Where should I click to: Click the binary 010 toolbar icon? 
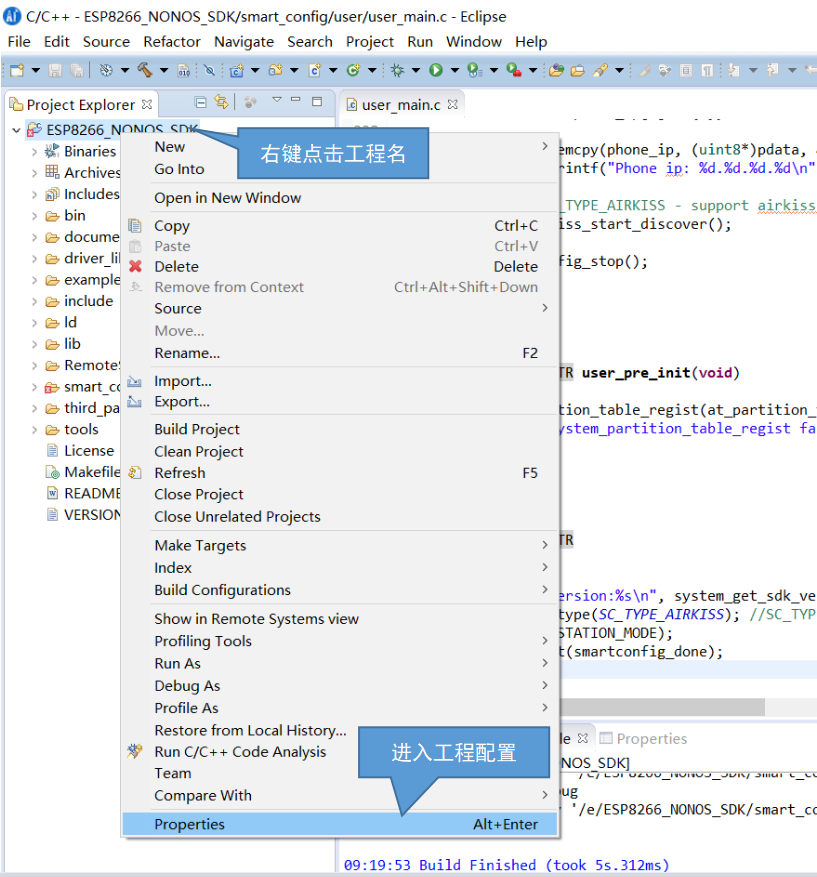point(183,70)
